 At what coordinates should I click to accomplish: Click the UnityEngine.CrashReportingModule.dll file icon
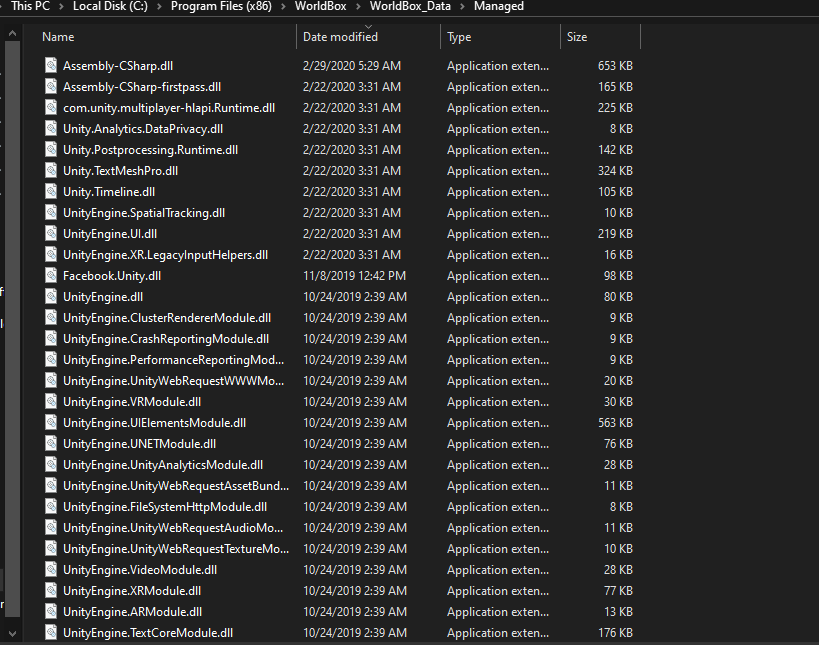point(51,338)
